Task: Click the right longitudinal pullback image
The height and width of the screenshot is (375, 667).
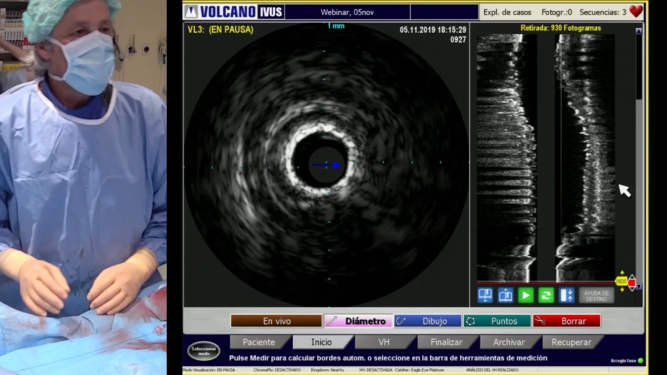Action: [585, 157]
